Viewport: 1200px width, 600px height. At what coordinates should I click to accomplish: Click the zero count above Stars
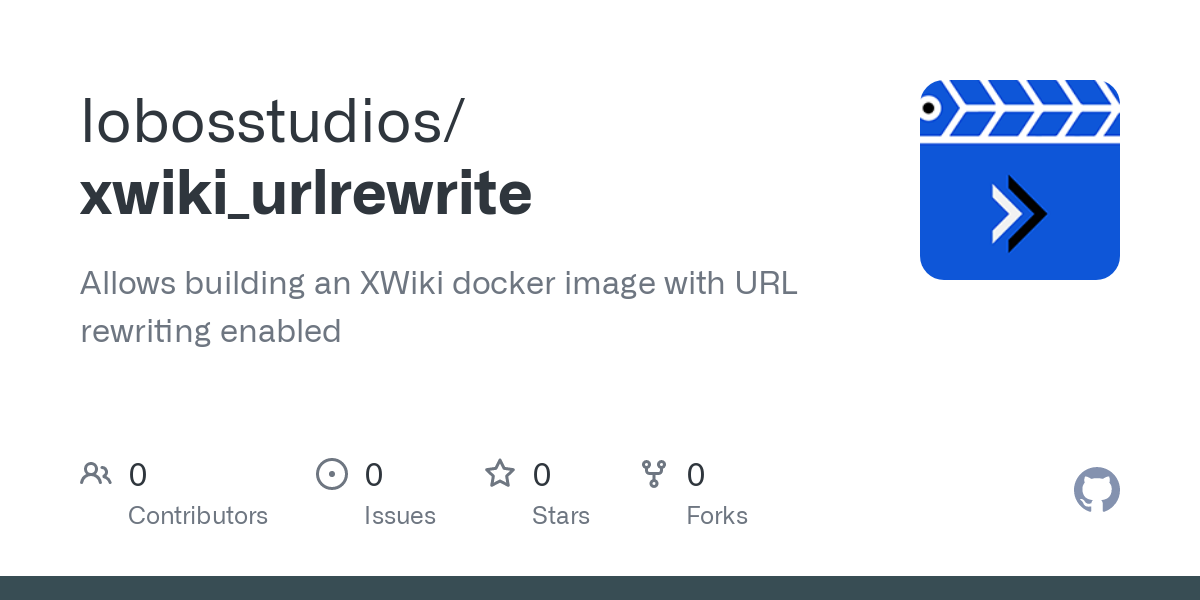(x=542, y=474)
